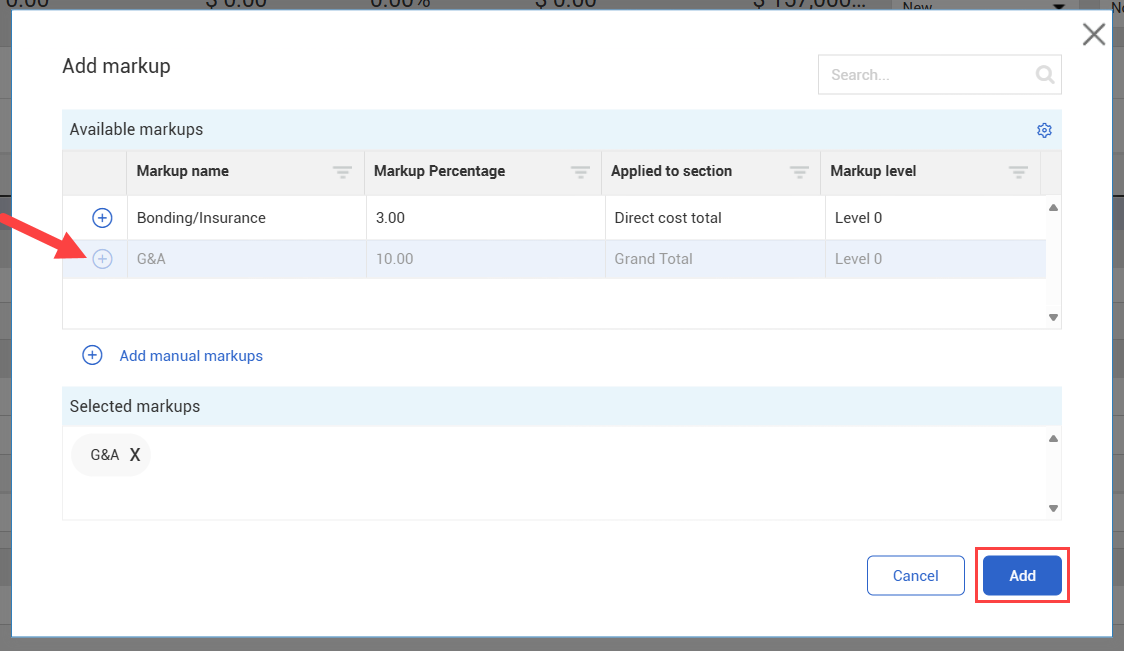Click the search magnifier icon

(x=1044, y=75)
